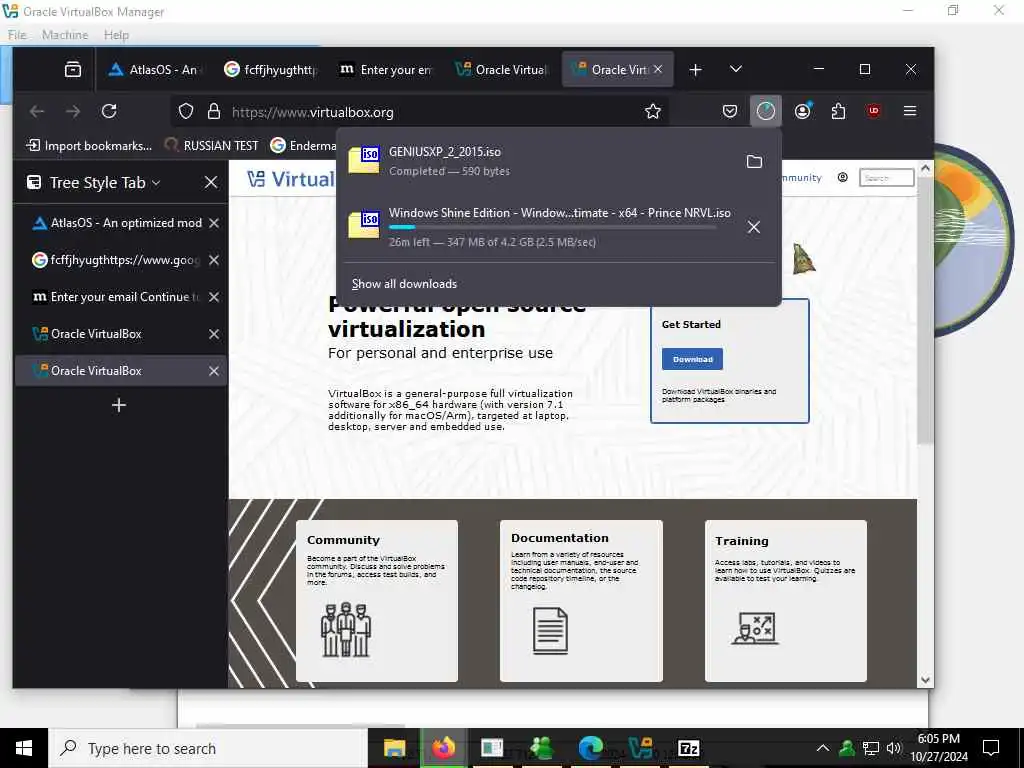Open the Training card
This screenshot has width=1024, height=768.
click(x=786, y=601)
